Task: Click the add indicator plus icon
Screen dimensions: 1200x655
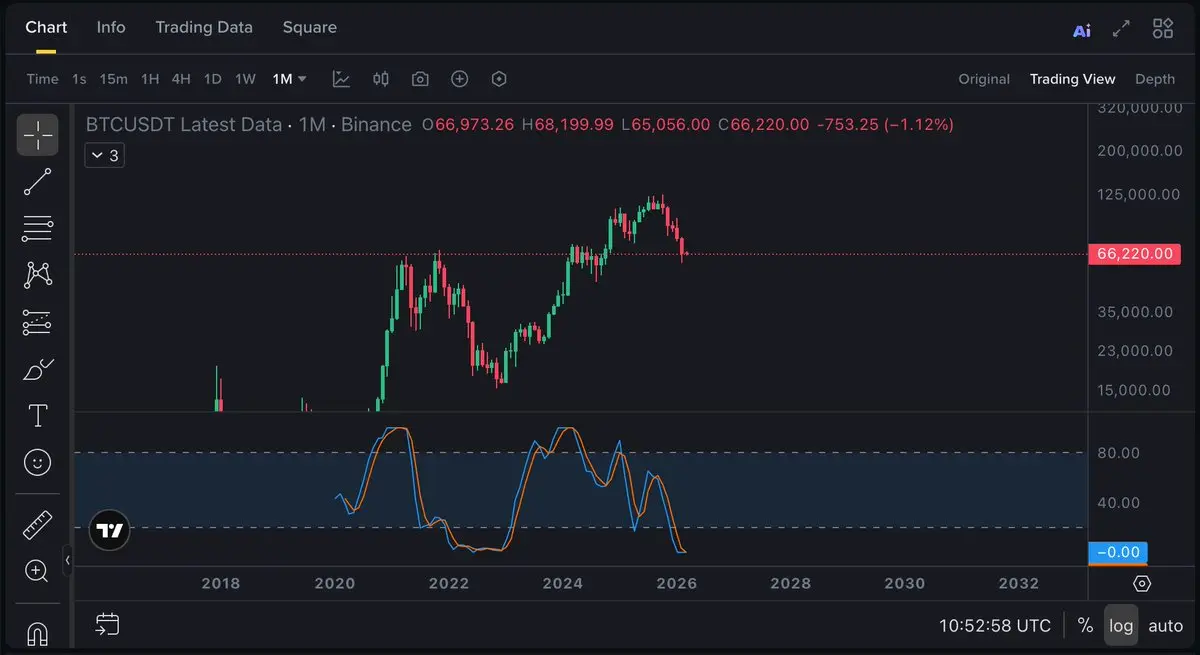Action: click(459, 79)
